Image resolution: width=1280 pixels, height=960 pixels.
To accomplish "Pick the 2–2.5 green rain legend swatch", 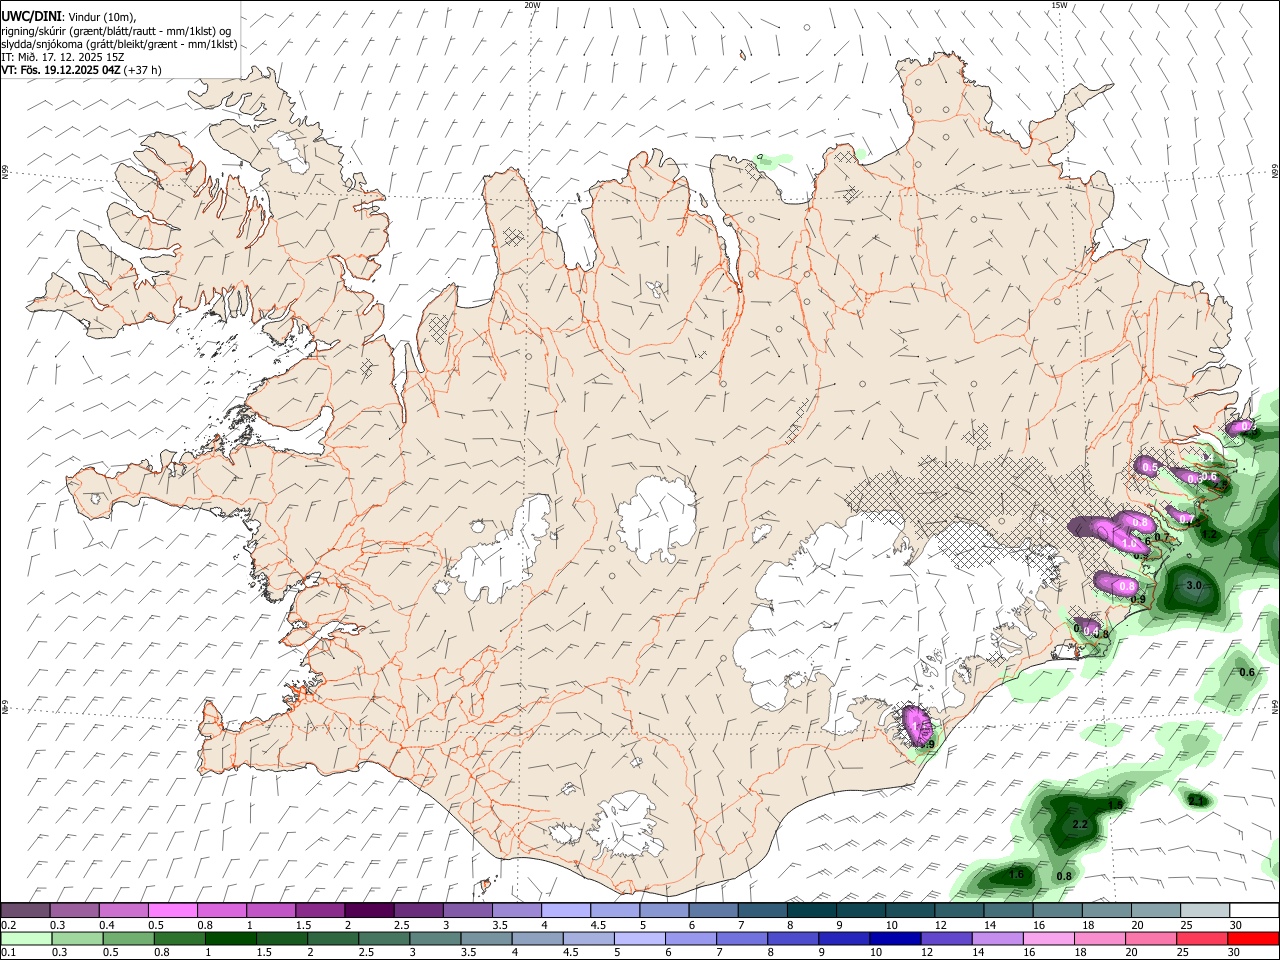I will [333, 938].
